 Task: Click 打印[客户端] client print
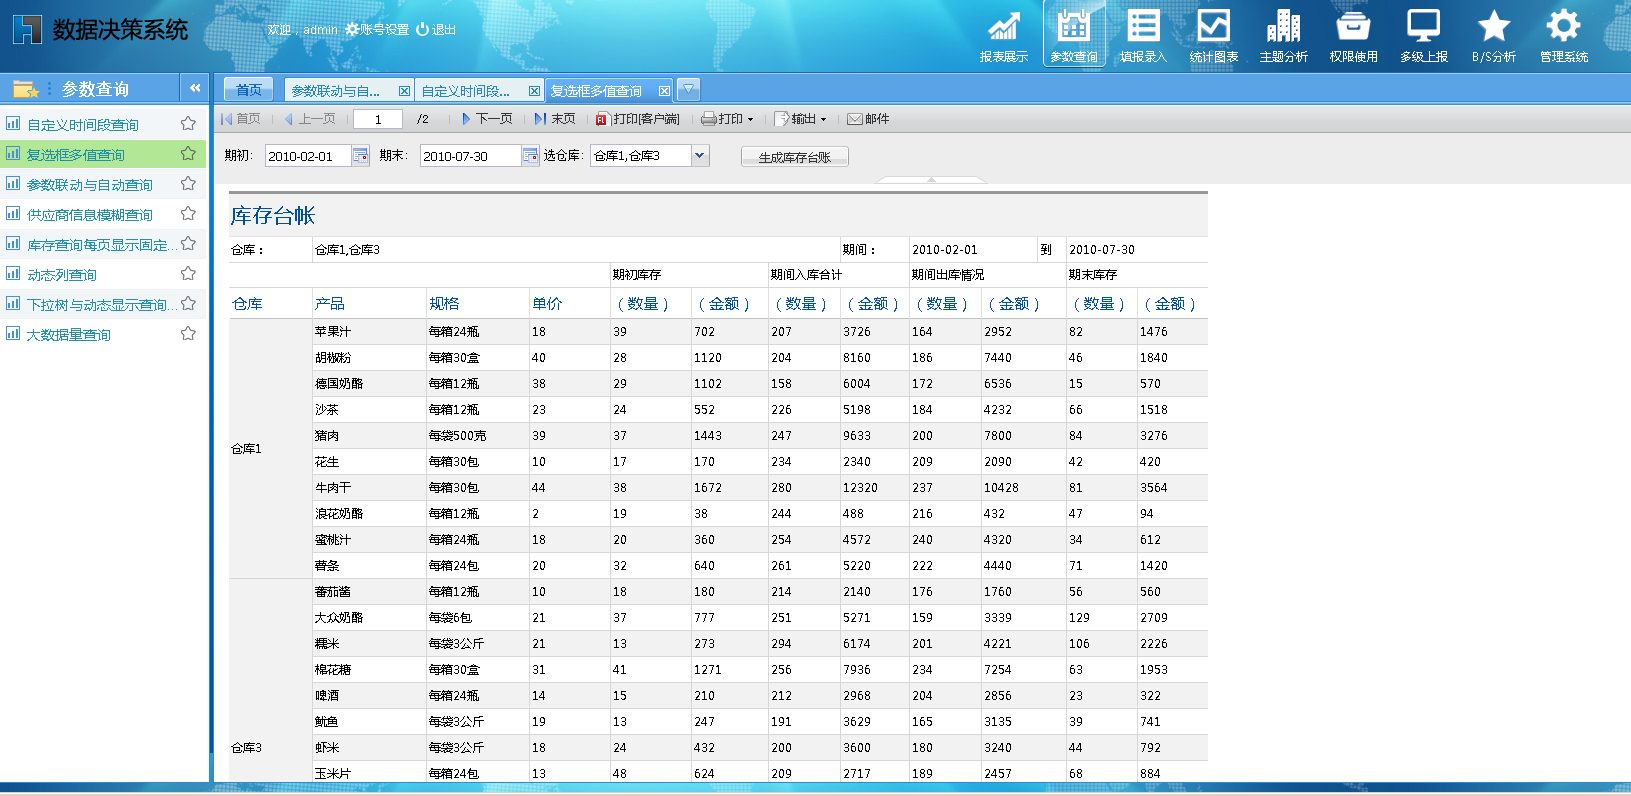(638, 119)
